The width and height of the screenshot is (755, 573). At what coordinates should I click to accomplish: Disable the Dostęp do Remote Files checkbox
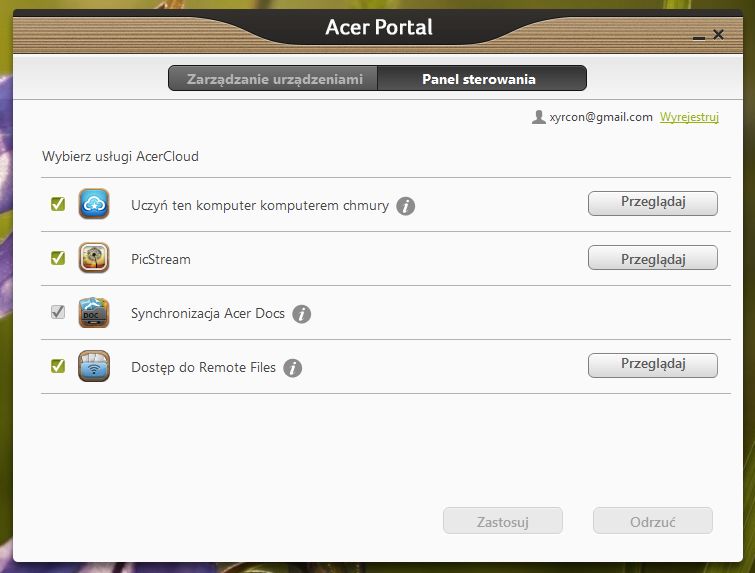coord(58,366)
